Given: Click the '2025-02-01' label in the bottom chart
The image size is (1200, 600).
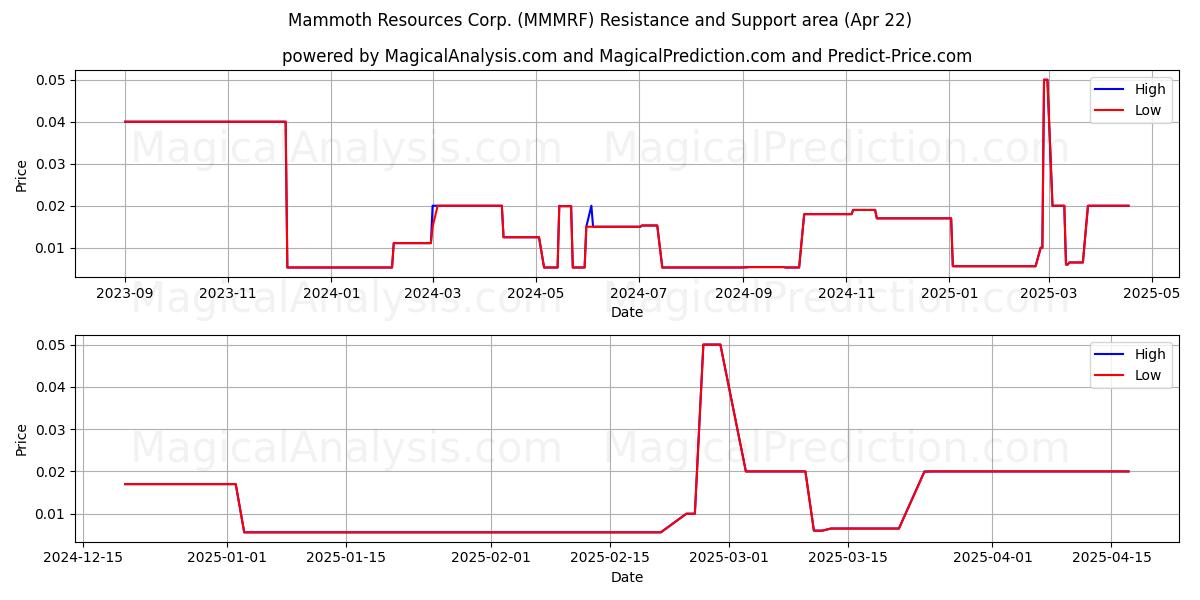Looking at the screenshot, I should (x=491, y=559).
